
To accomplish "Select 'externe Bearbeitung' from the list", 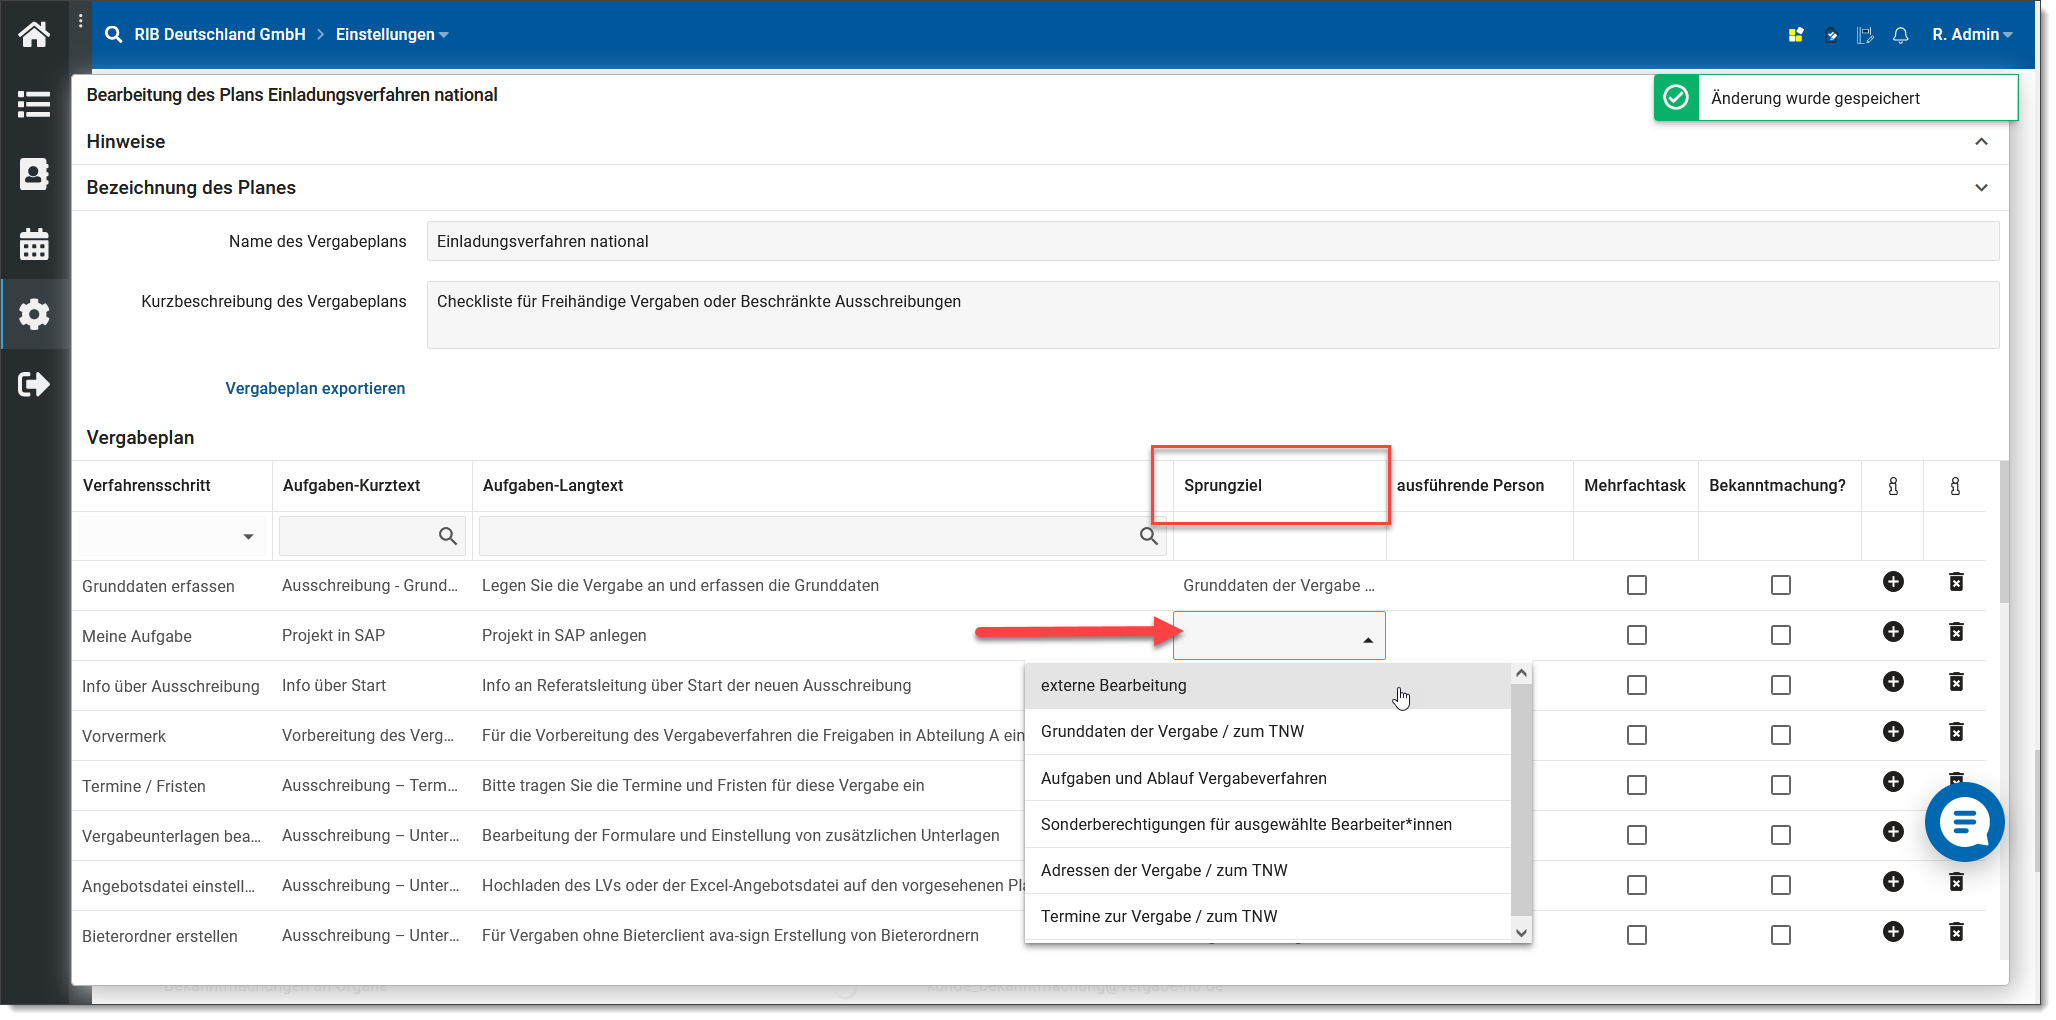I will (1114, 686).
